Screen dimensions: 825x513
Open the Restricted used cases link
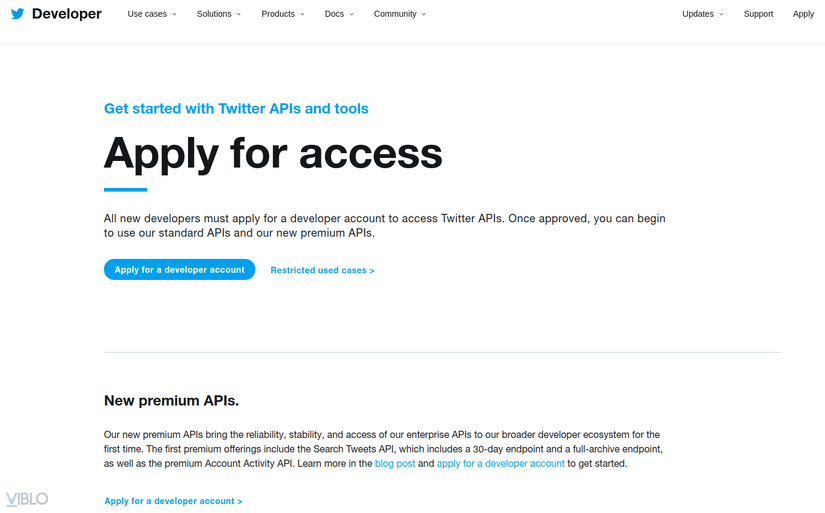click(322, 270)
